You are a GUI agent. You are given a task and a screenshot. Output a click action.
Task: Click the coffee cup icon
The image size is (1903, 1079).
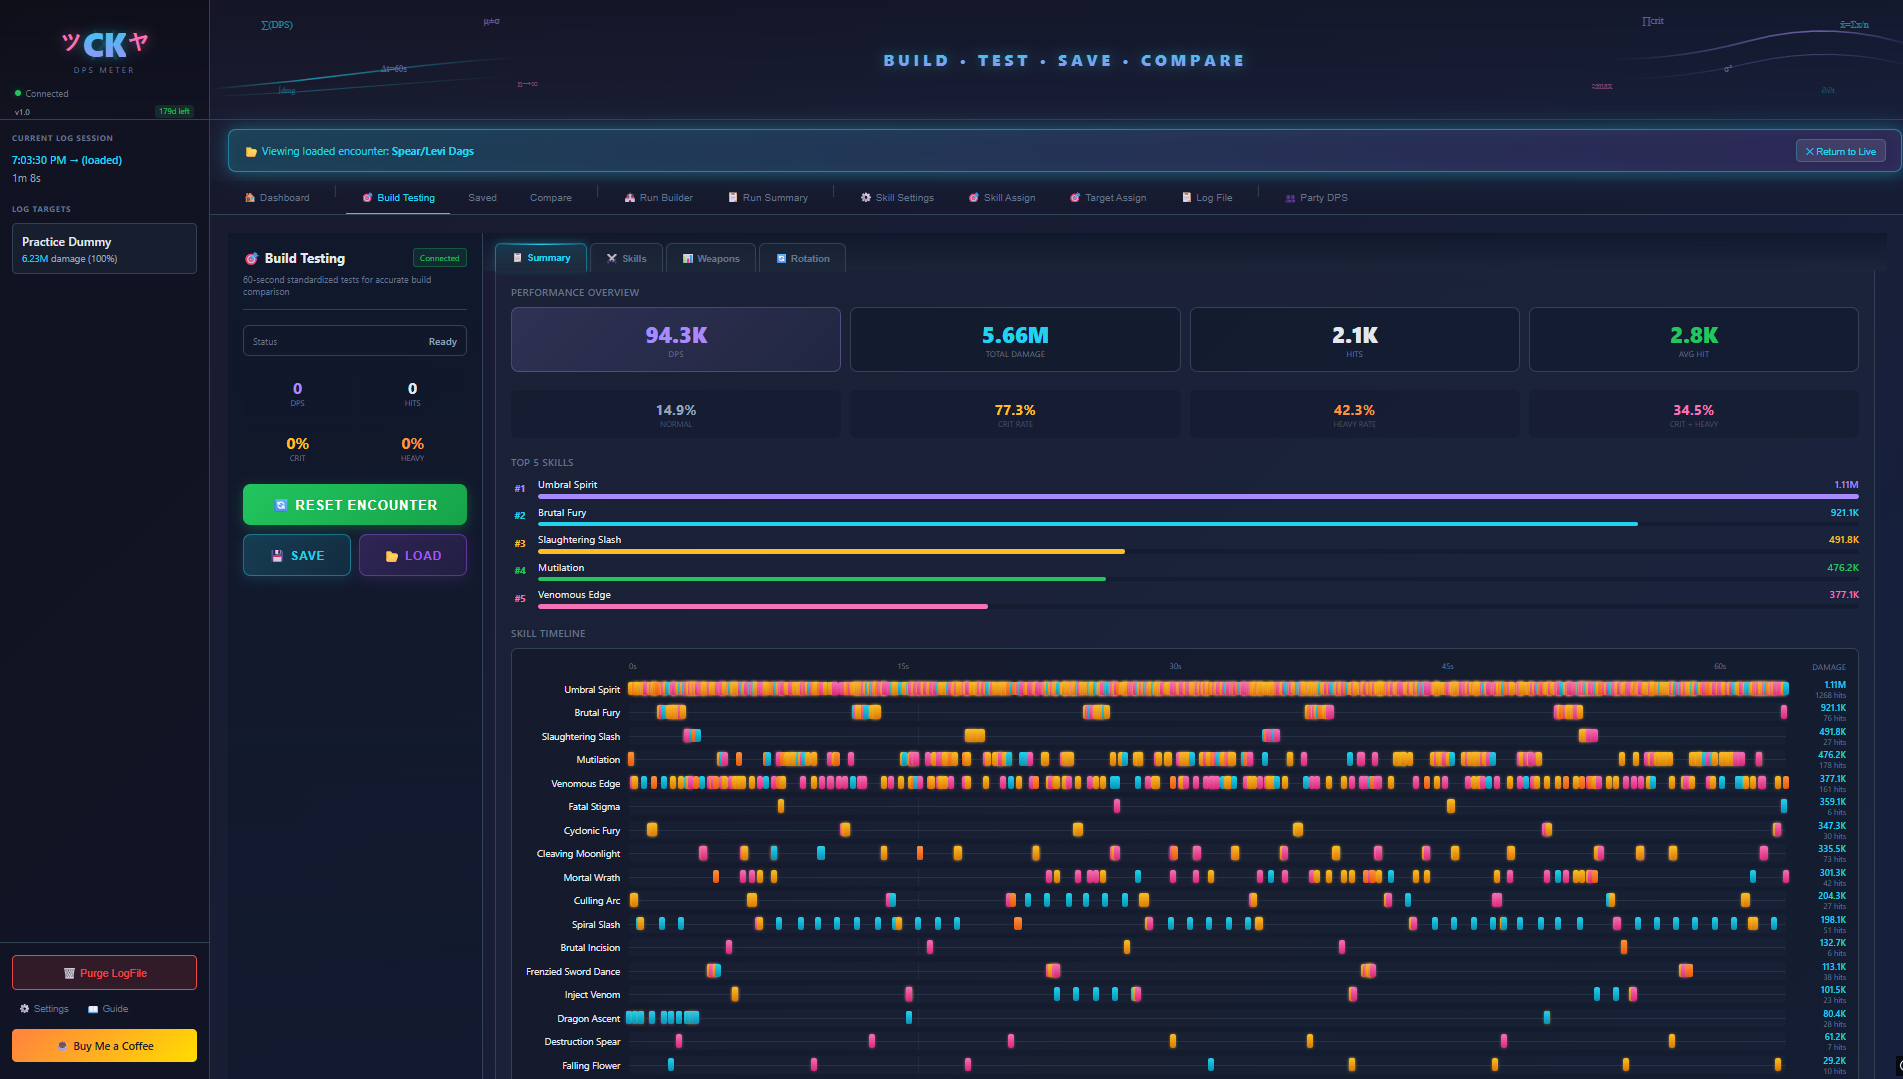(62, 1046)
